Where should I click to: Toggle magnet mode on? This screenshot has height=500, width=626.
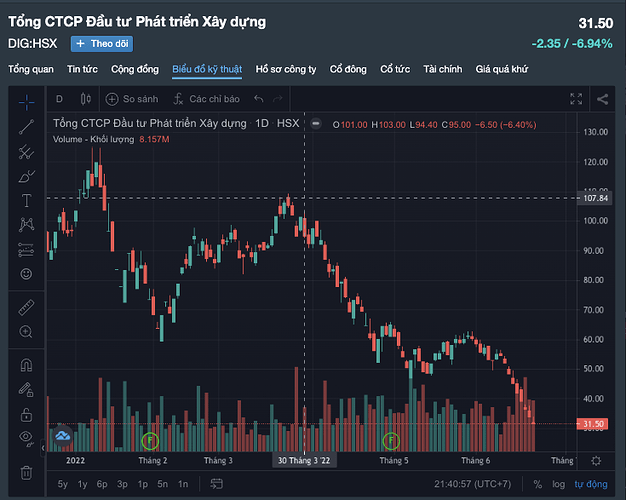tap(27, 365)
